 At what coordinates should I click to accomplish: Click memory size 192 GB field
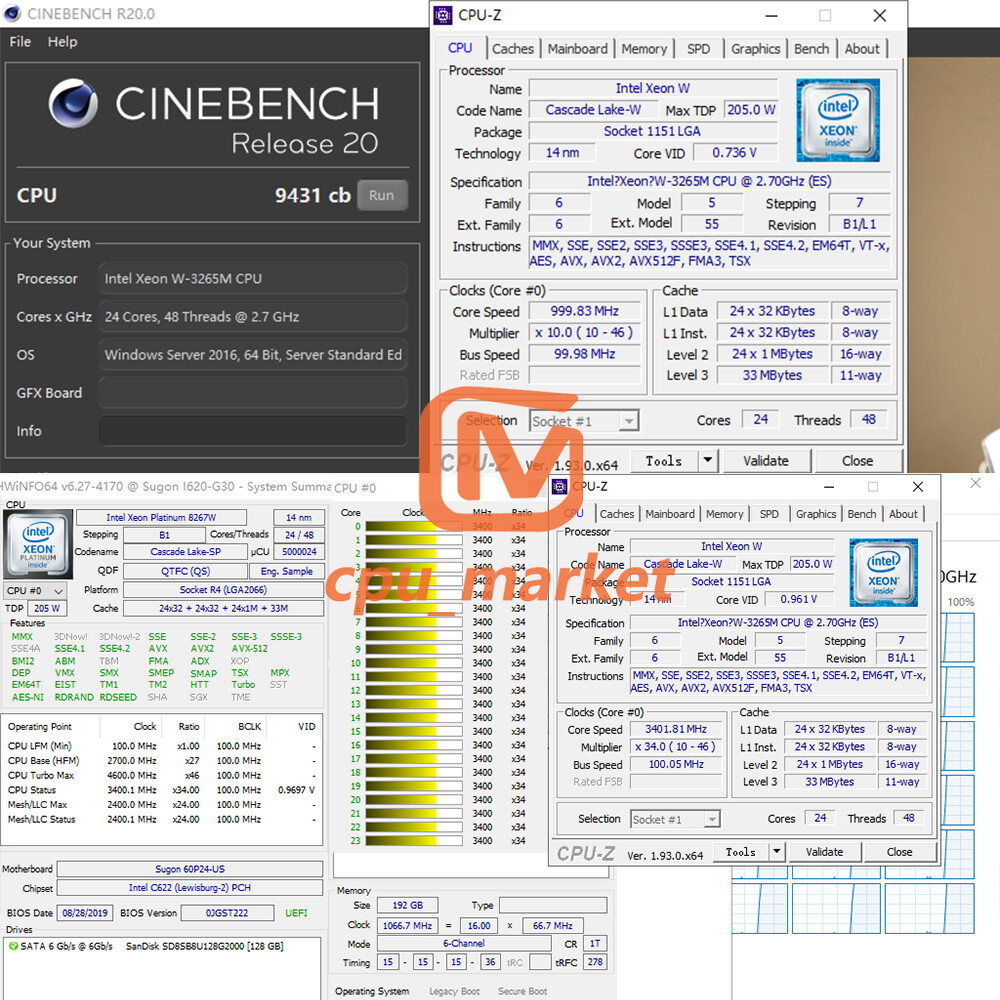408,906
